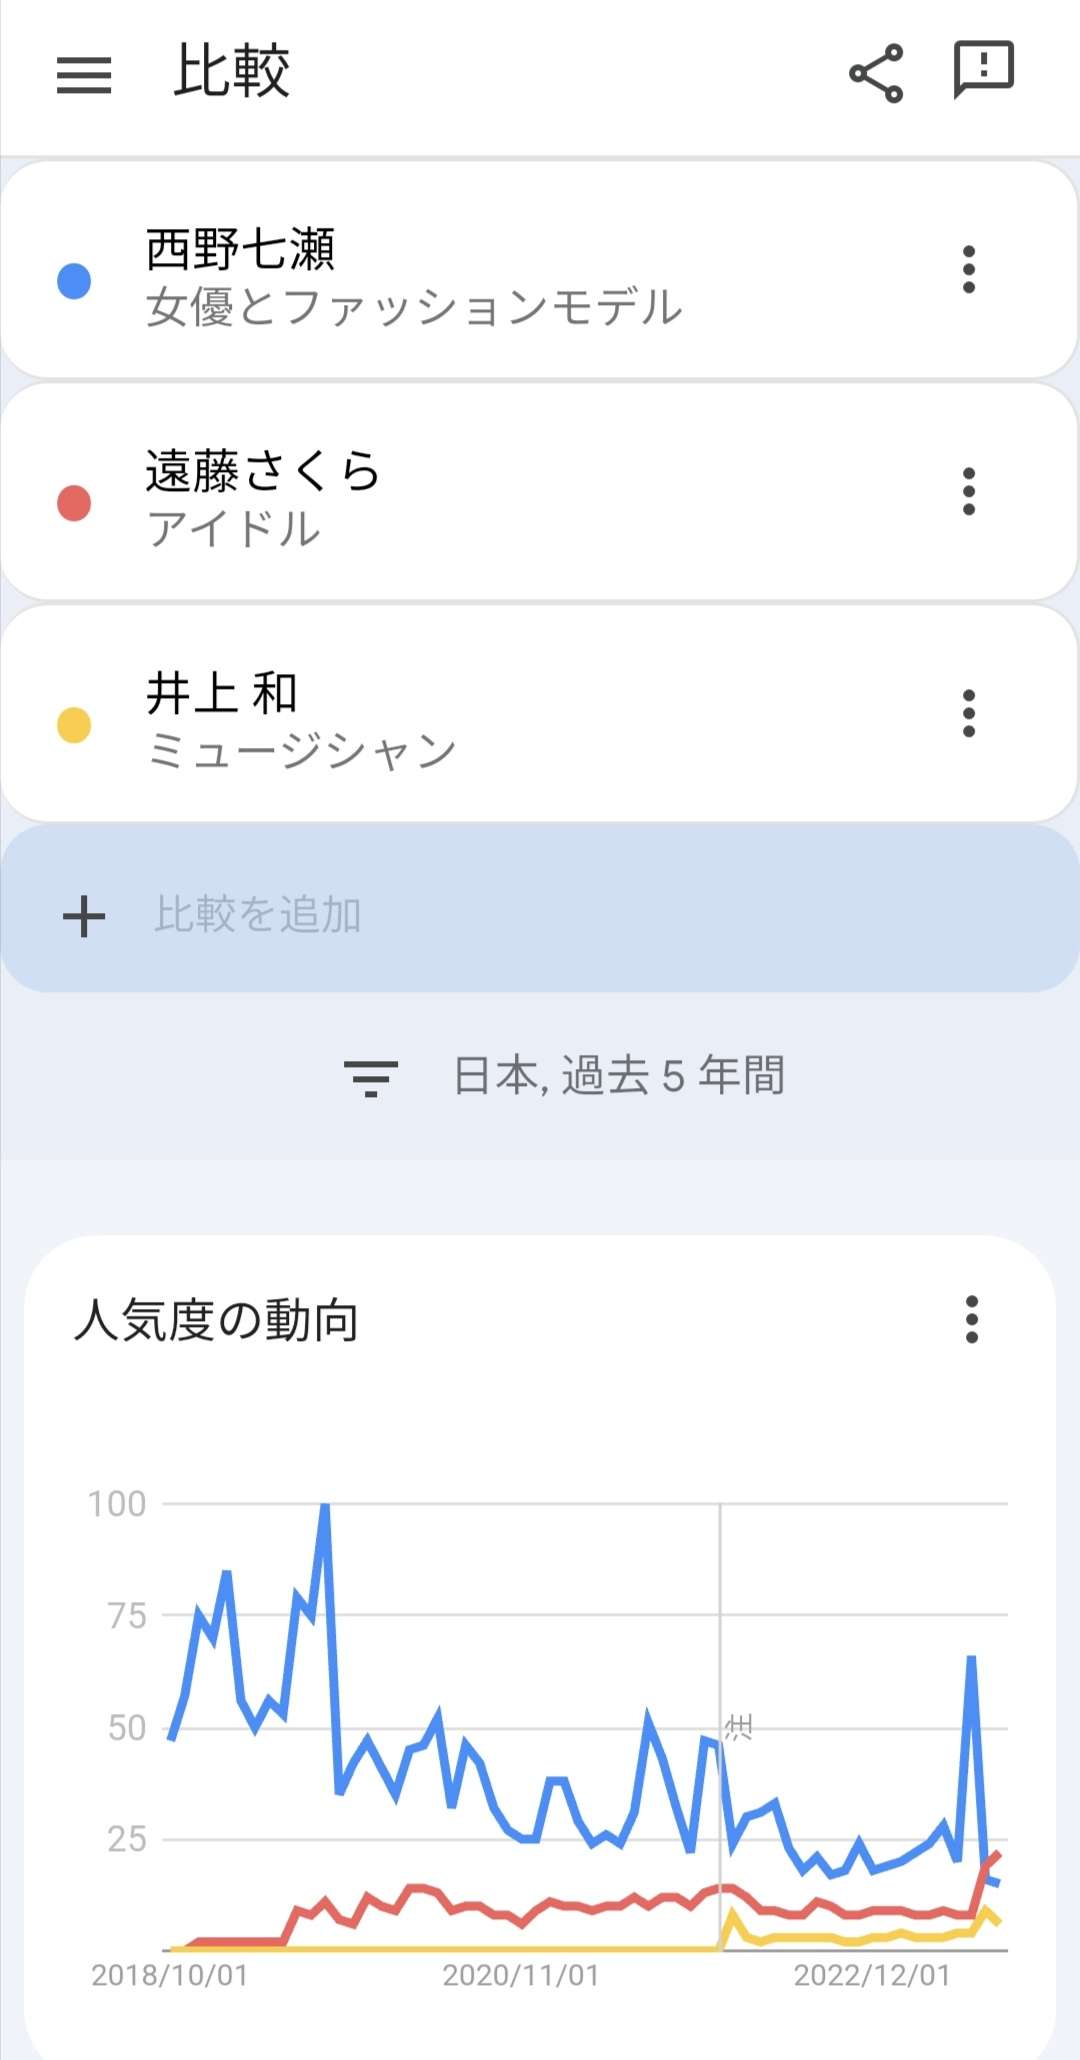Image resolution: width=1080 pixels, height=2060 pixels.
Task: Tap the share icon
Action: click(876, 73)
